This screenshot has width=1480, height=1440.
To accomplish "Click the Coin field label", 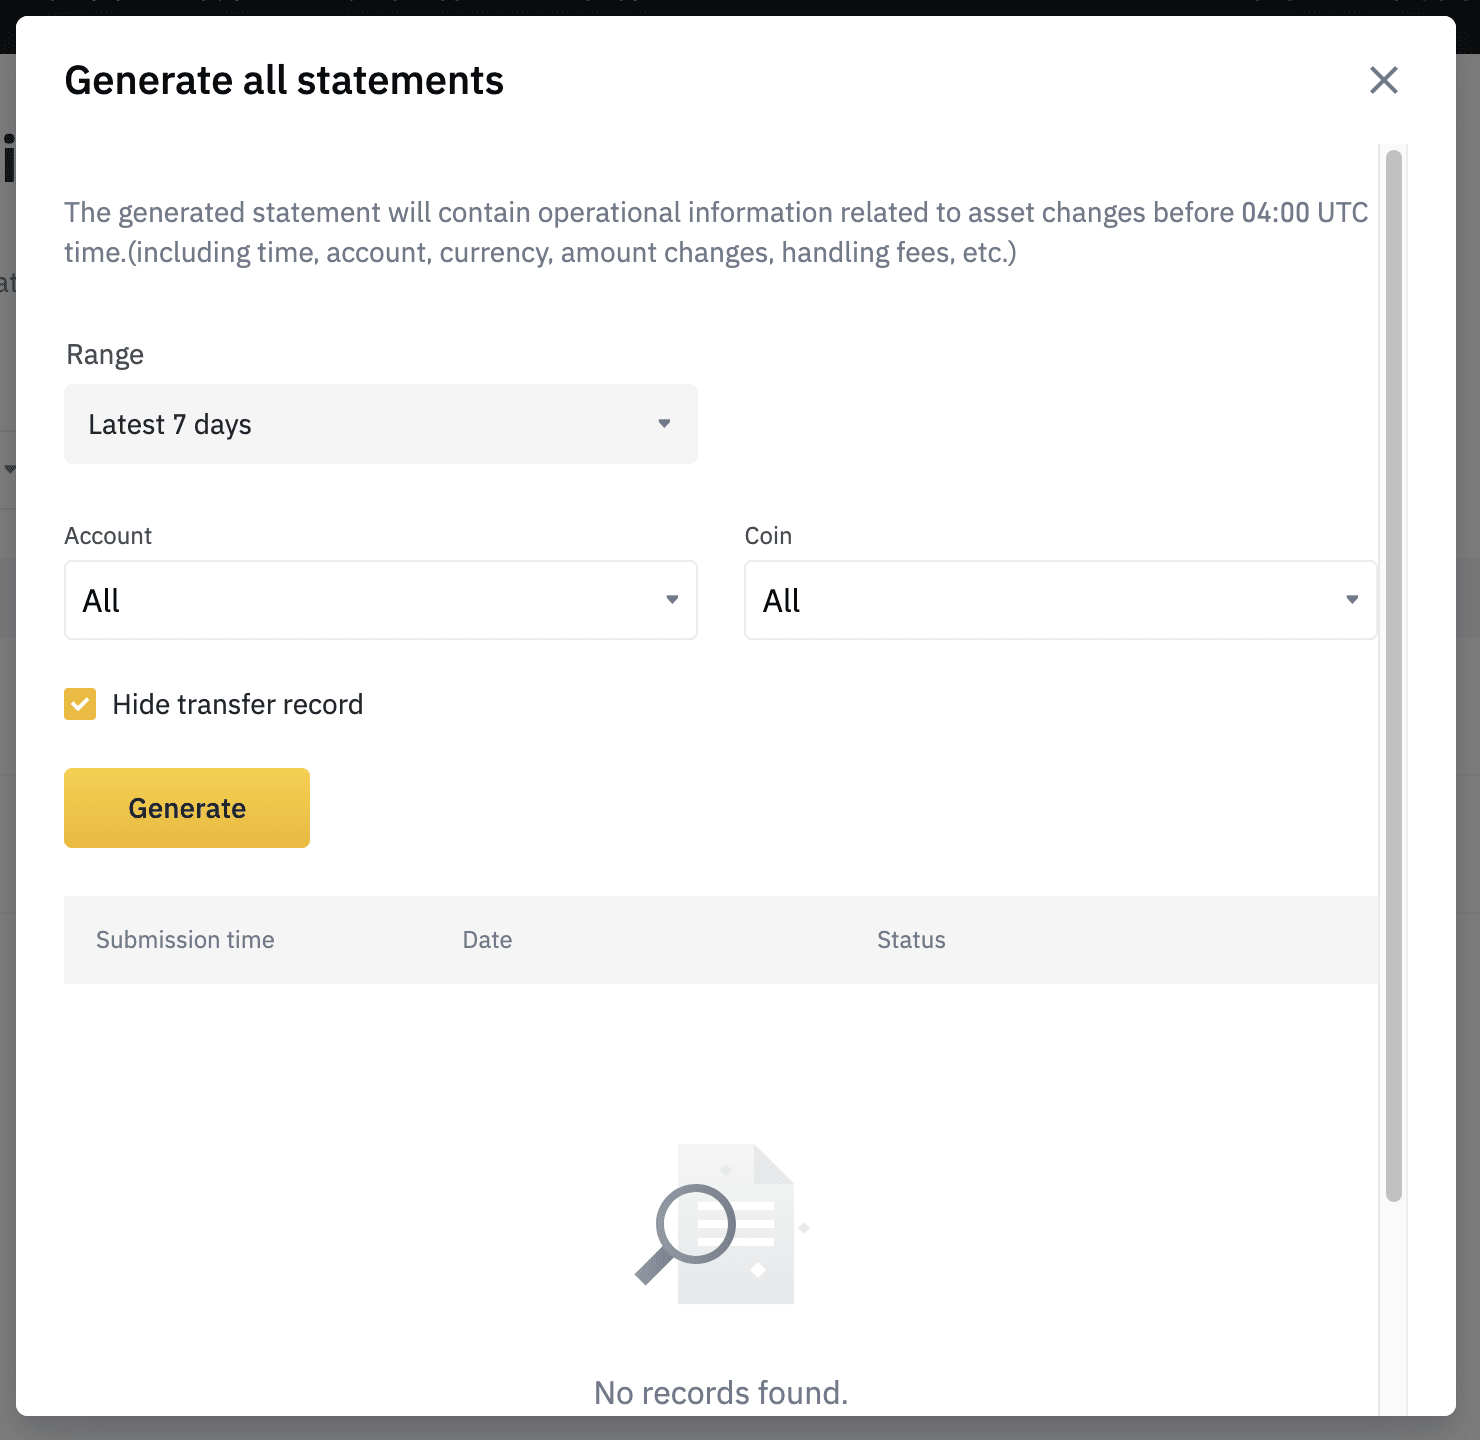I will [768, 536].
